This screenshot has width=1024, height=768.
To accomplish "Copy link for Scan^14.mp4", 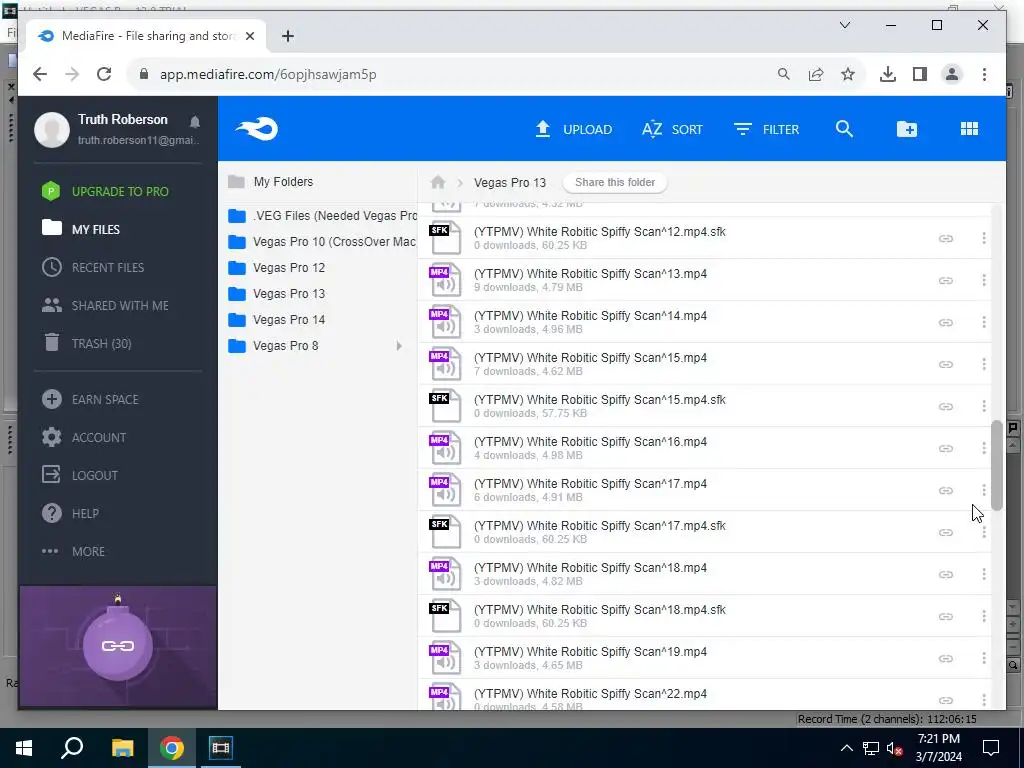I will coord(945,323).
